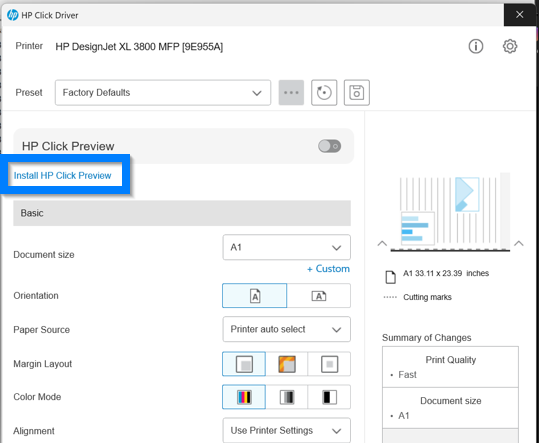Select pure black and white mode icon
This screenshot has height=443, width=539.
[329, 397]
